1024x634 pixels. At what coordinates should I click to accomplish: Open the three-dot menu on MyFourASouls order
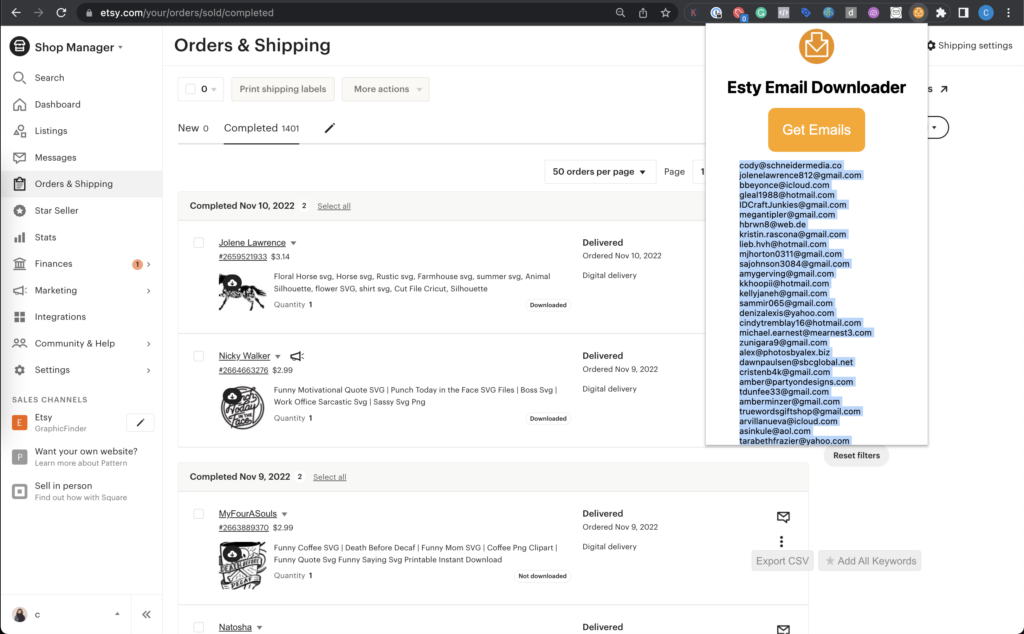pos(781,540)
